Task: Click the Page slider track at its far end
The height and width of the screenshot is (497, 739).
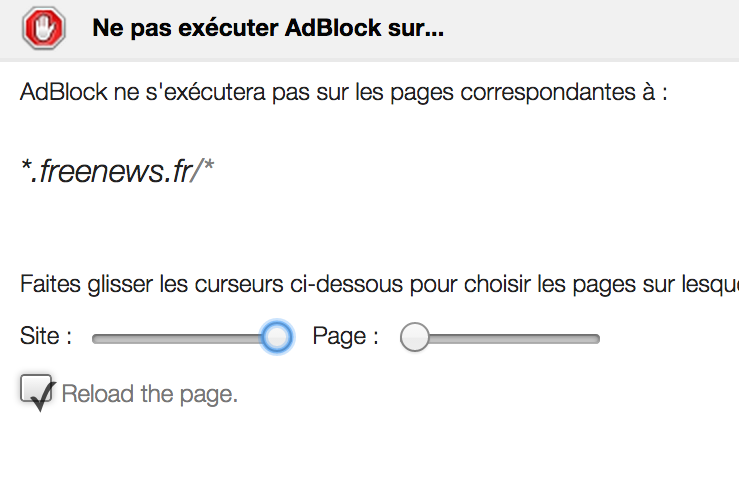Action: coord(596,339)
